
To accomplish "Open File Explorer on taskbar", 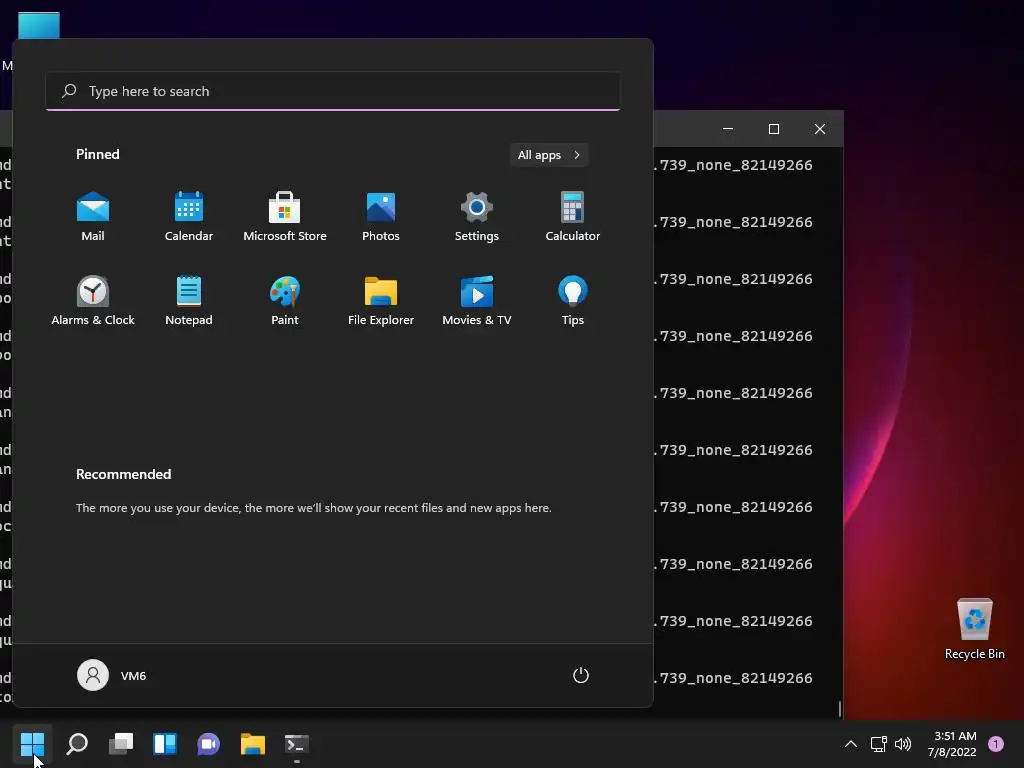I will point(253,744).
